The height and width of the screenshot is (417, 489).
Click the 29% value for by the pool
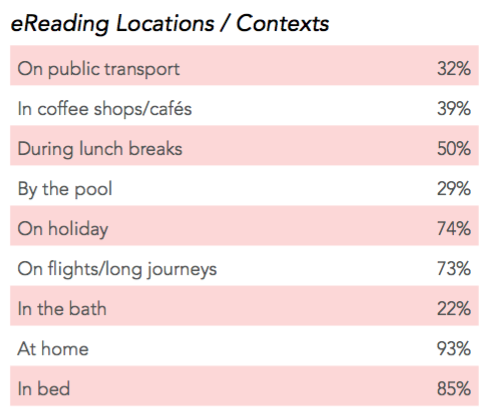pos(454,188)
